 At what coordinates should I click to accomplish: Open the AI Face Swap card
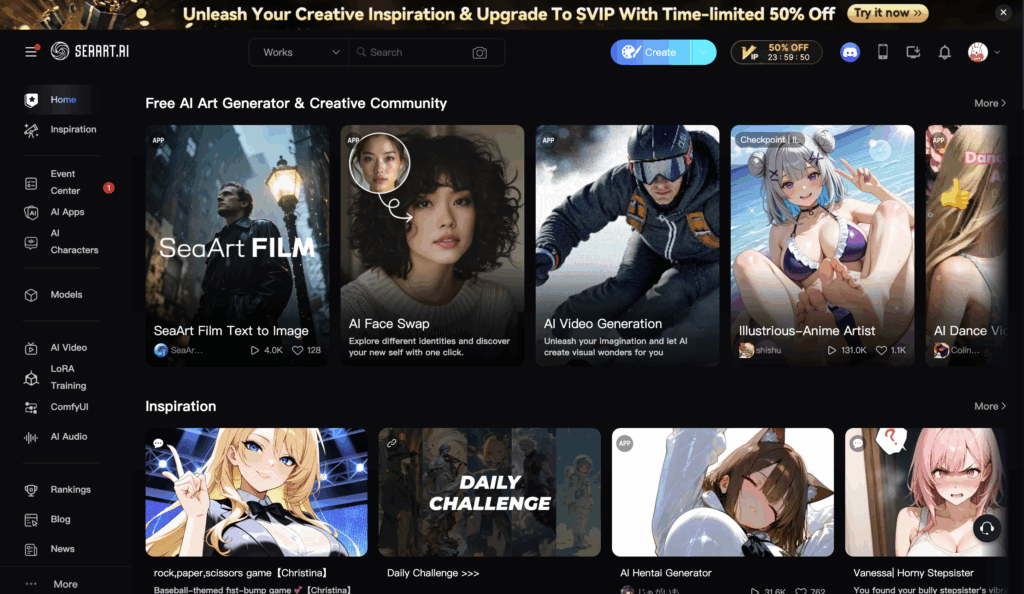(432, 245)
